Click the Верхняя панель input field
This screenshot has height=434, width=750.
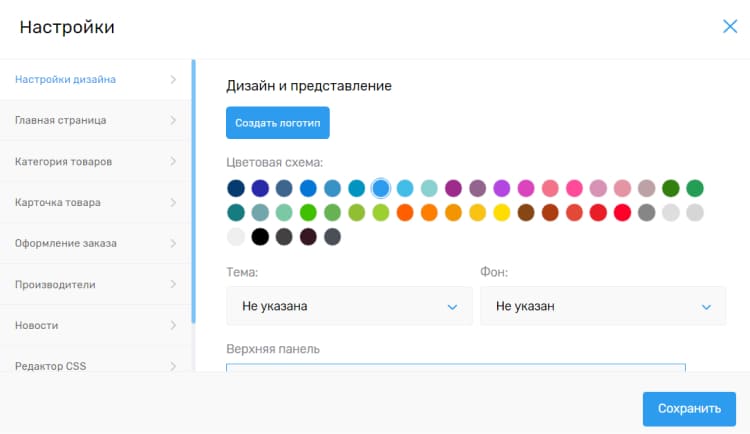pos(456,367)
